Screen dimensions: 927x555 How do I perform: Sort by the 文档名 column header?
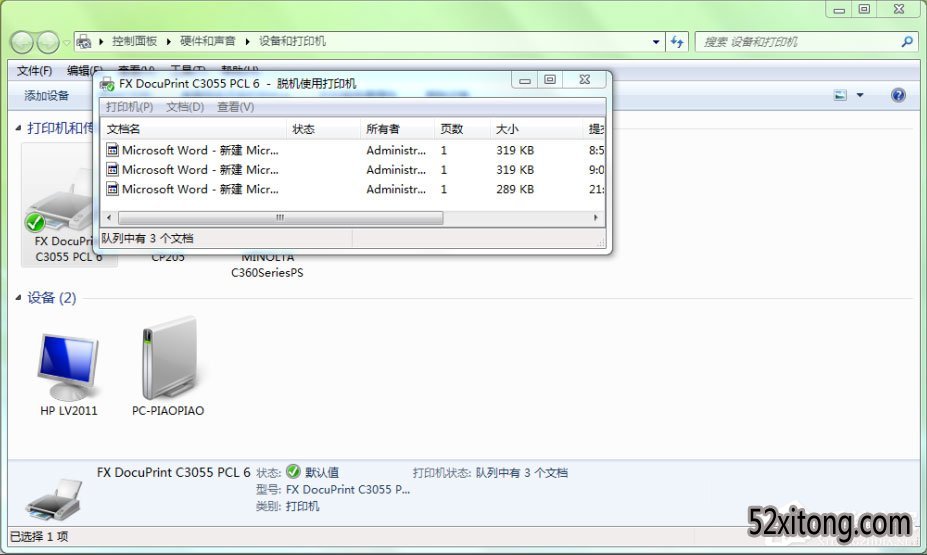point(194,129)
